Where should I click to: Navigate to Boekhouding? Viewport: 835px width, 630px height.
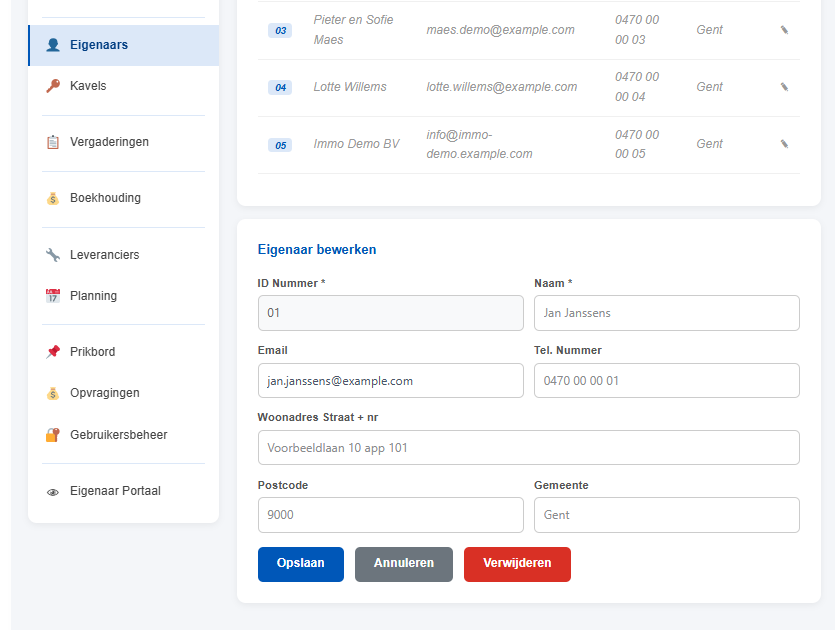[124, 198]
